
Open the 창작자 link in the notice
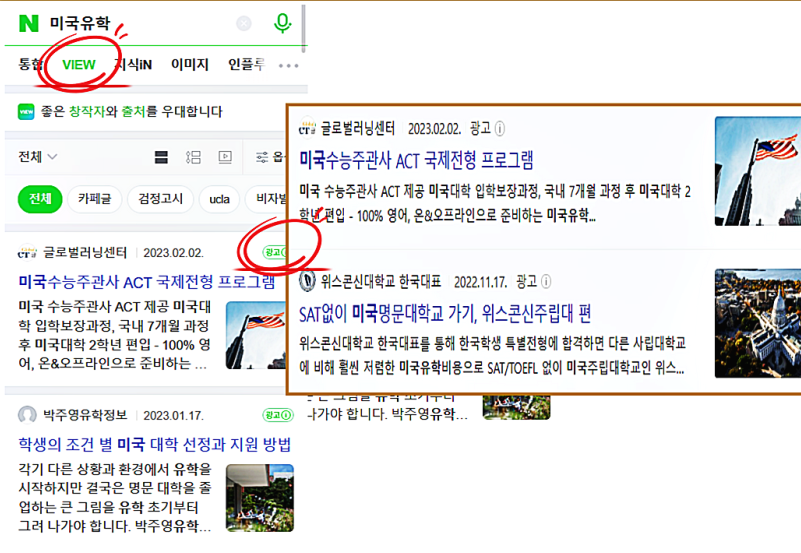click(x=87, y=111)
